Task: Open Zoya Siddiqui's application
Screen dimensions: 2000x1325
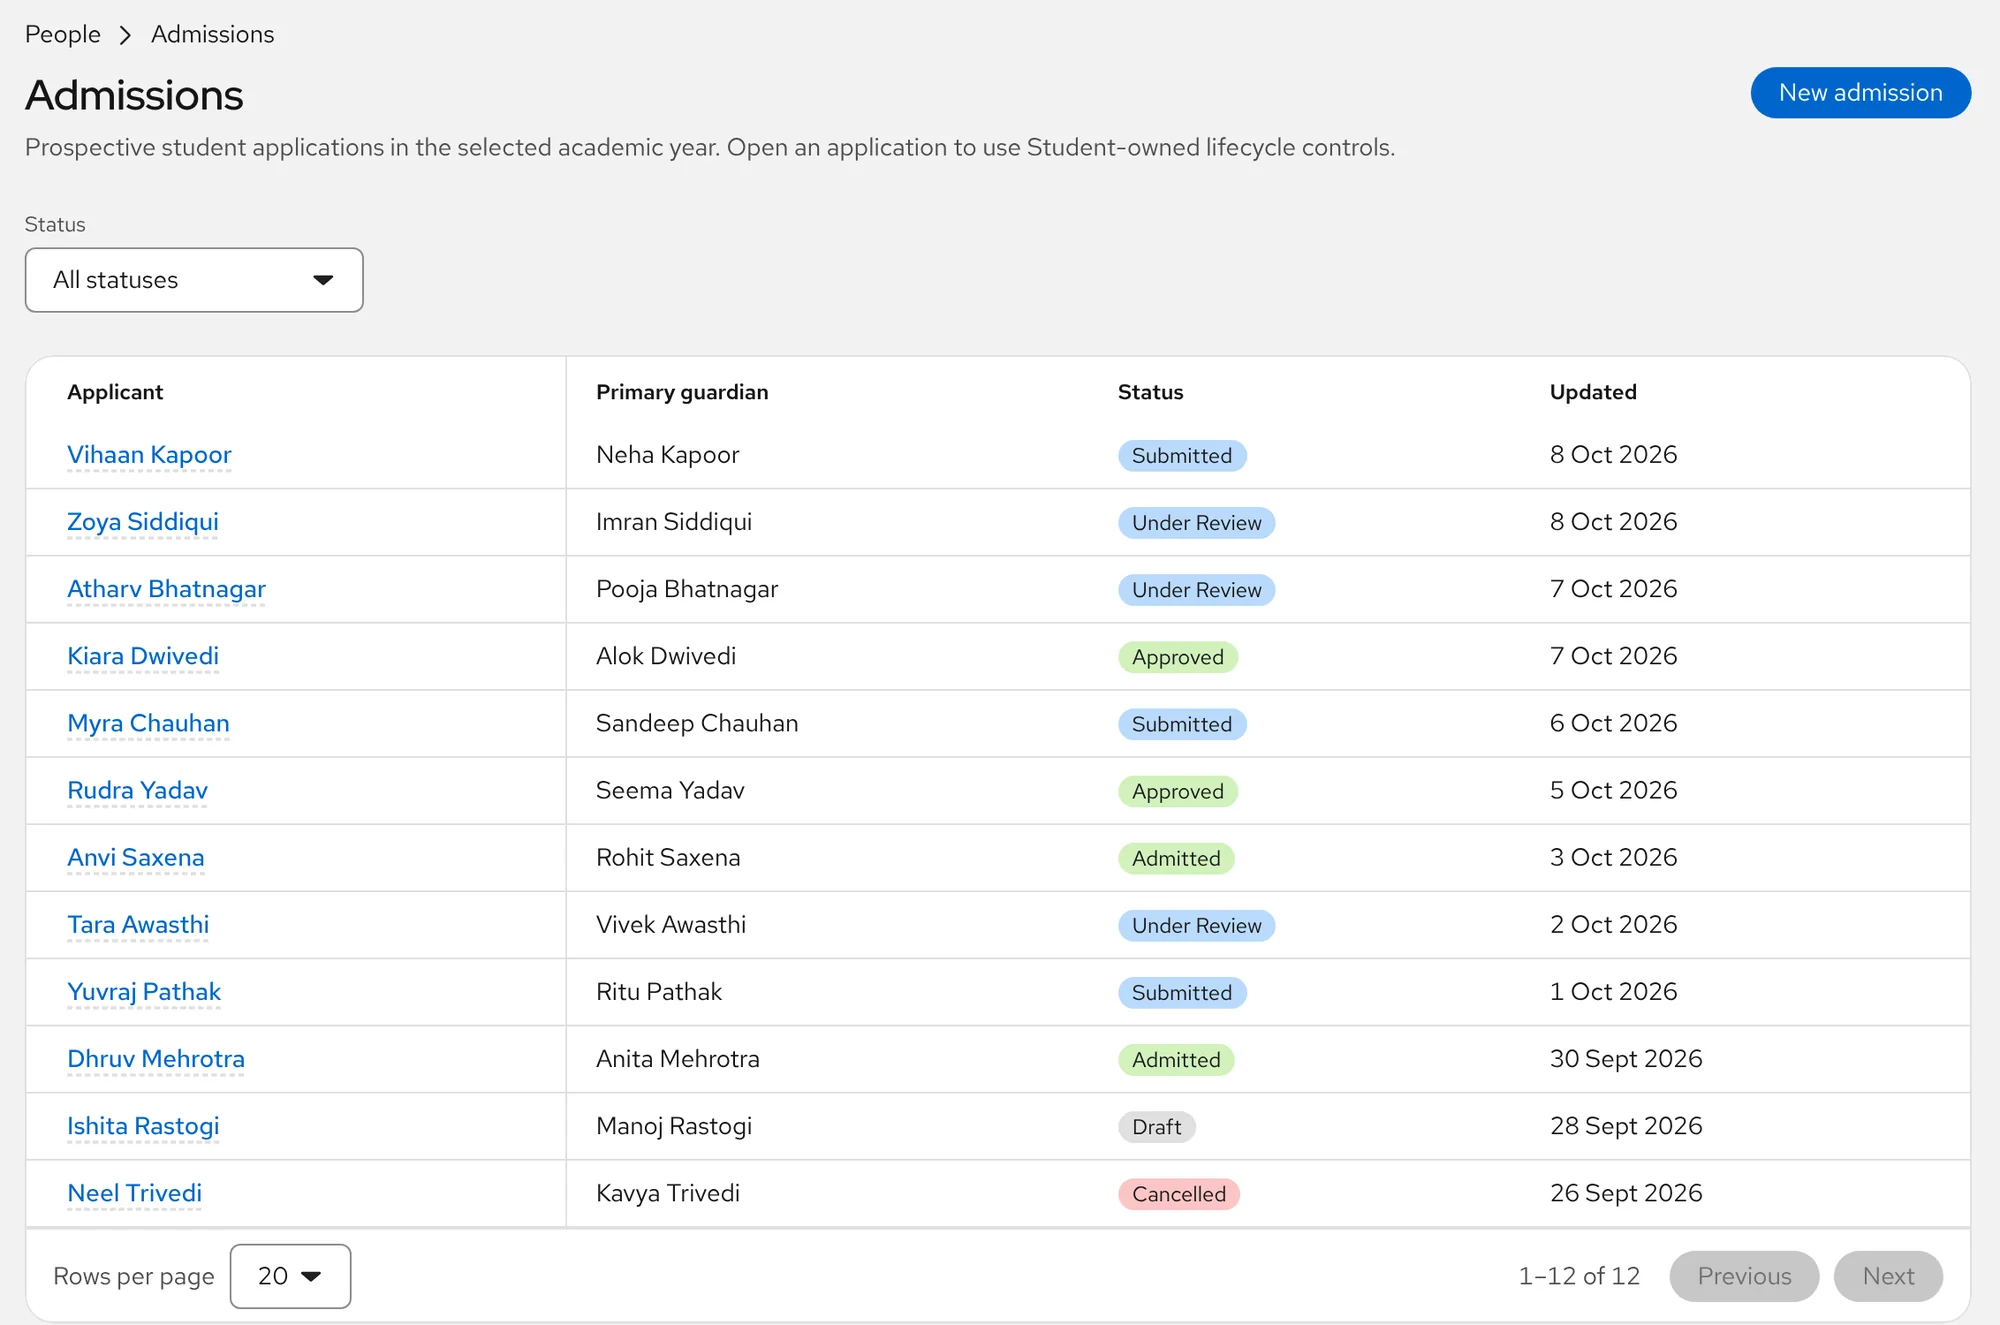Action: [143, 522]
